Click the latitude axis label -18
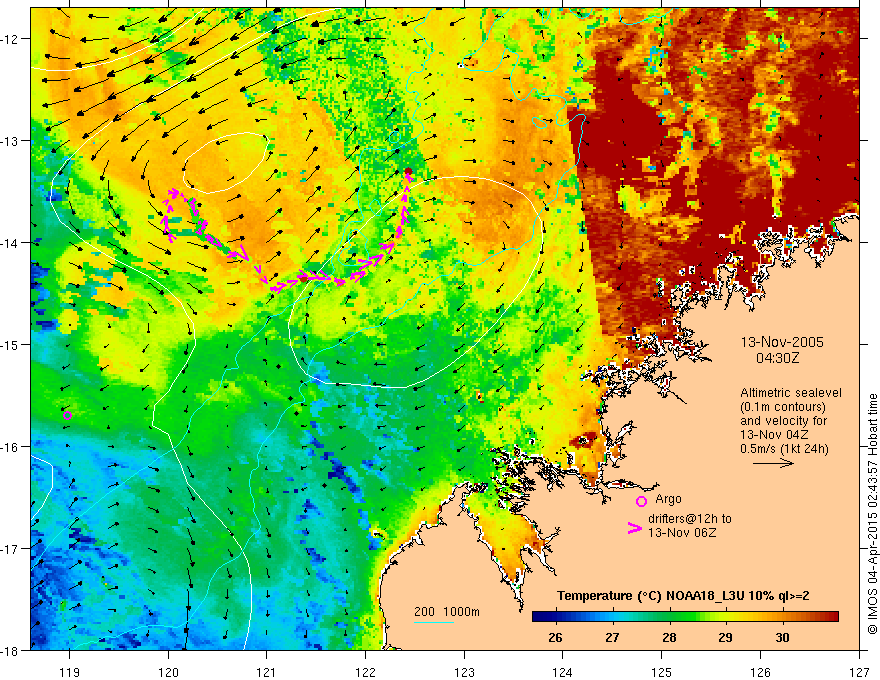 (x=11, y=651)
